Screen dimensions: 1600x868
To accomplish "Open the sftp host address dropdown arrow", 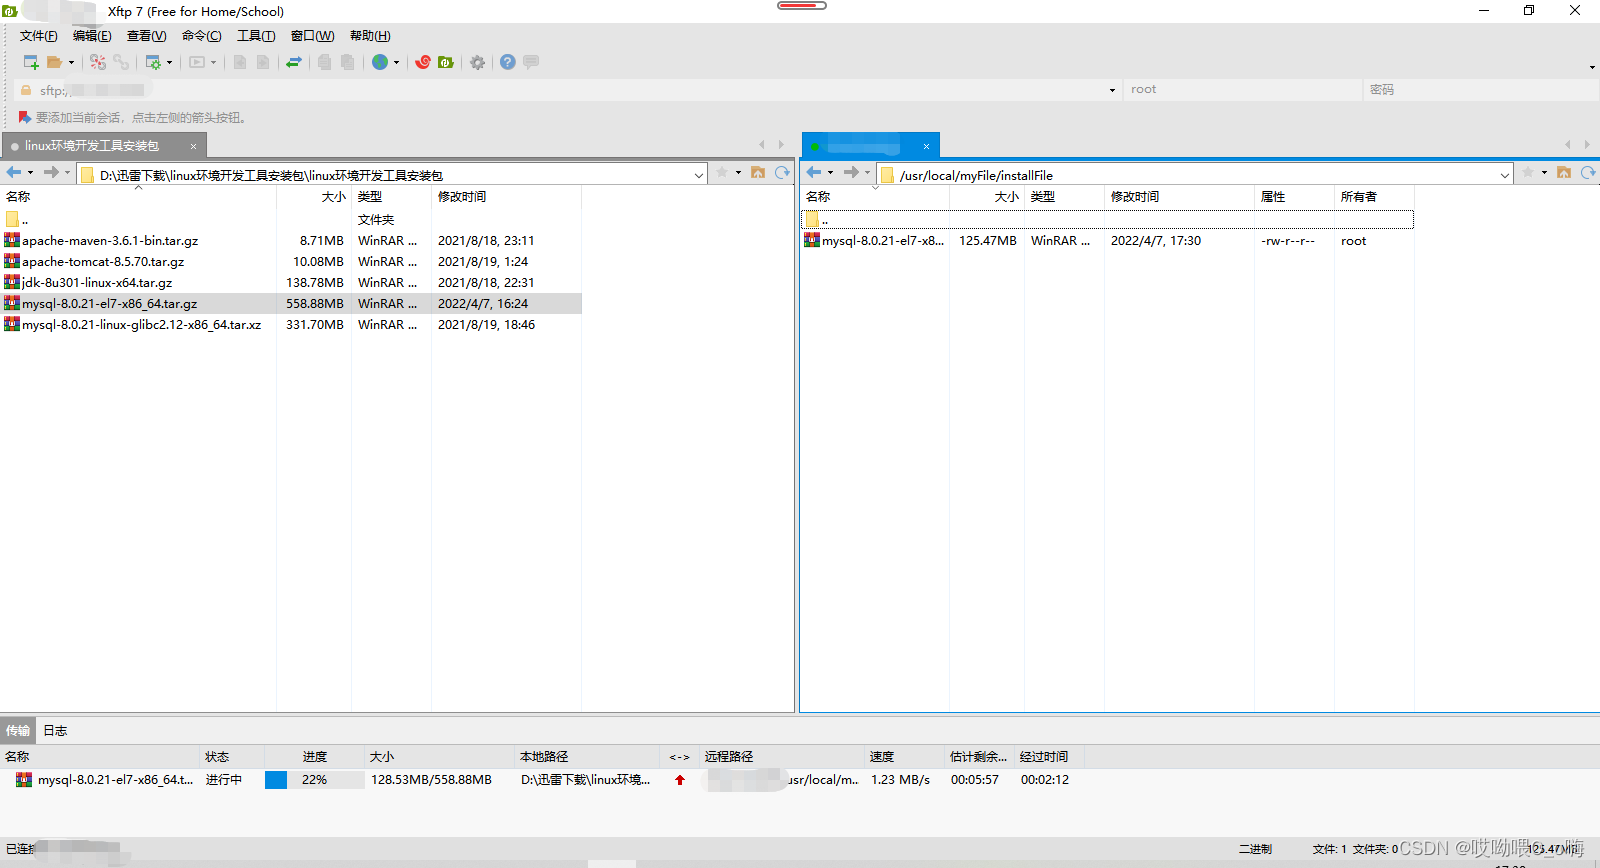I will [1112, 90].
